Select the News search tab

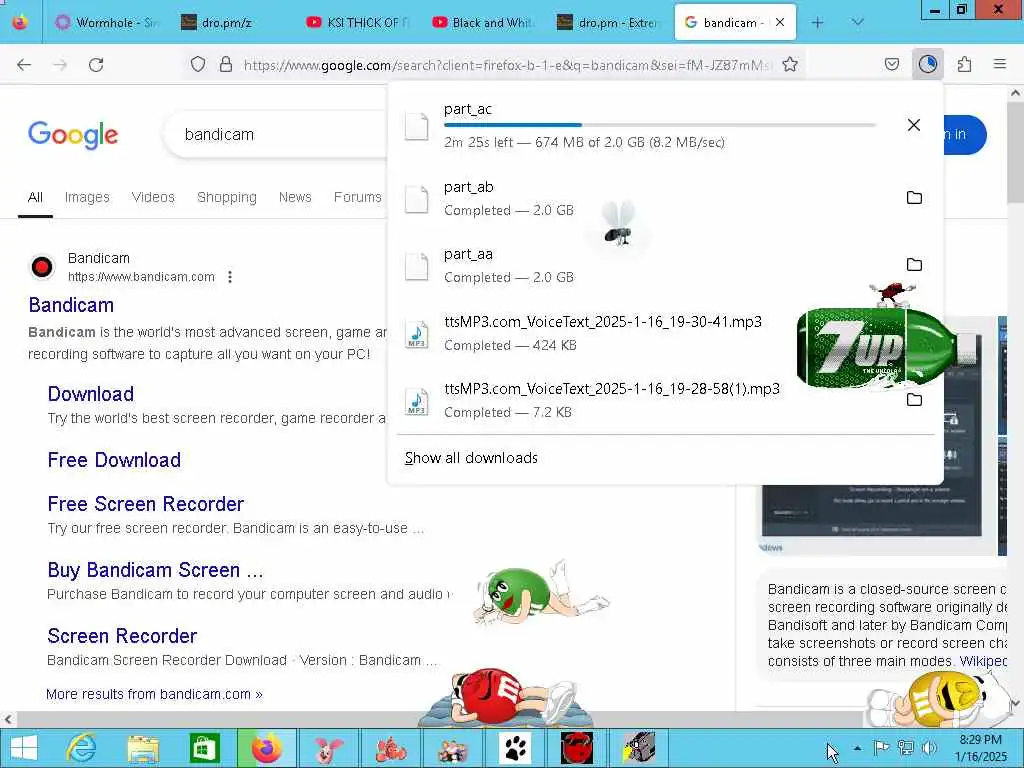(295, 197)
